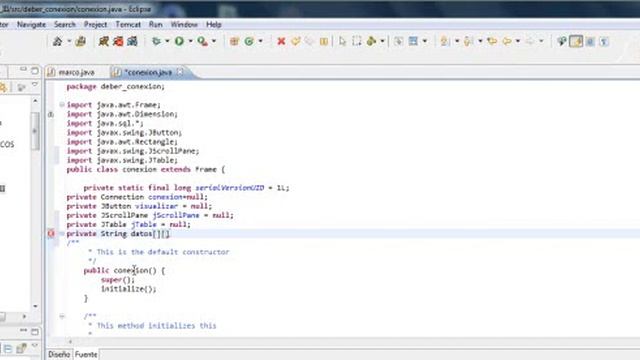Select the arrow pointer selection tool
This screenshot has width=640, height=360.
pos(342,41)
